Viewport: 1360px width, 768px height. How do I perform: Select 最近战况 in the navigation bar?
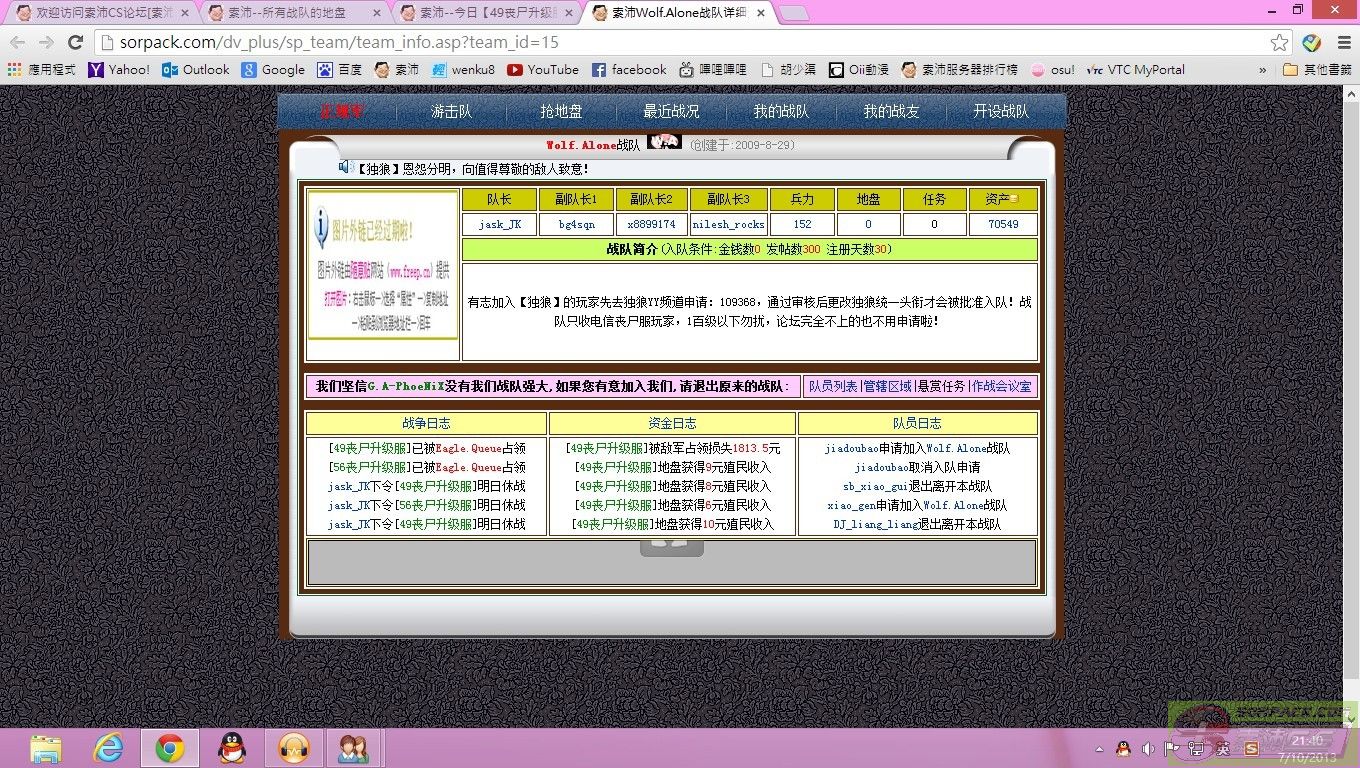(671, 111)
